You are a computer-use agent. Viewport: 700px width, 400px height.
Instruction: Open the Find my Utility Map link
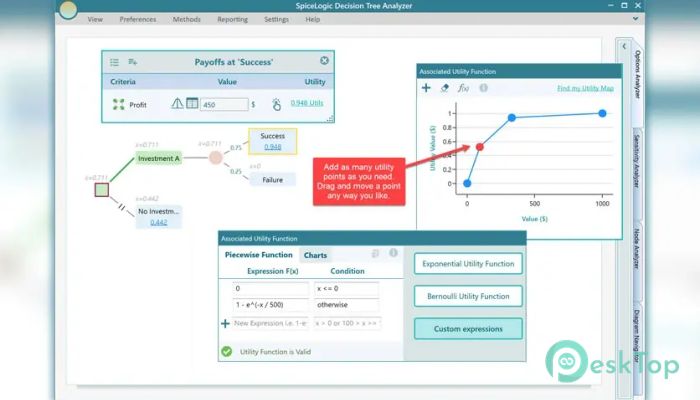coord(585,88)
